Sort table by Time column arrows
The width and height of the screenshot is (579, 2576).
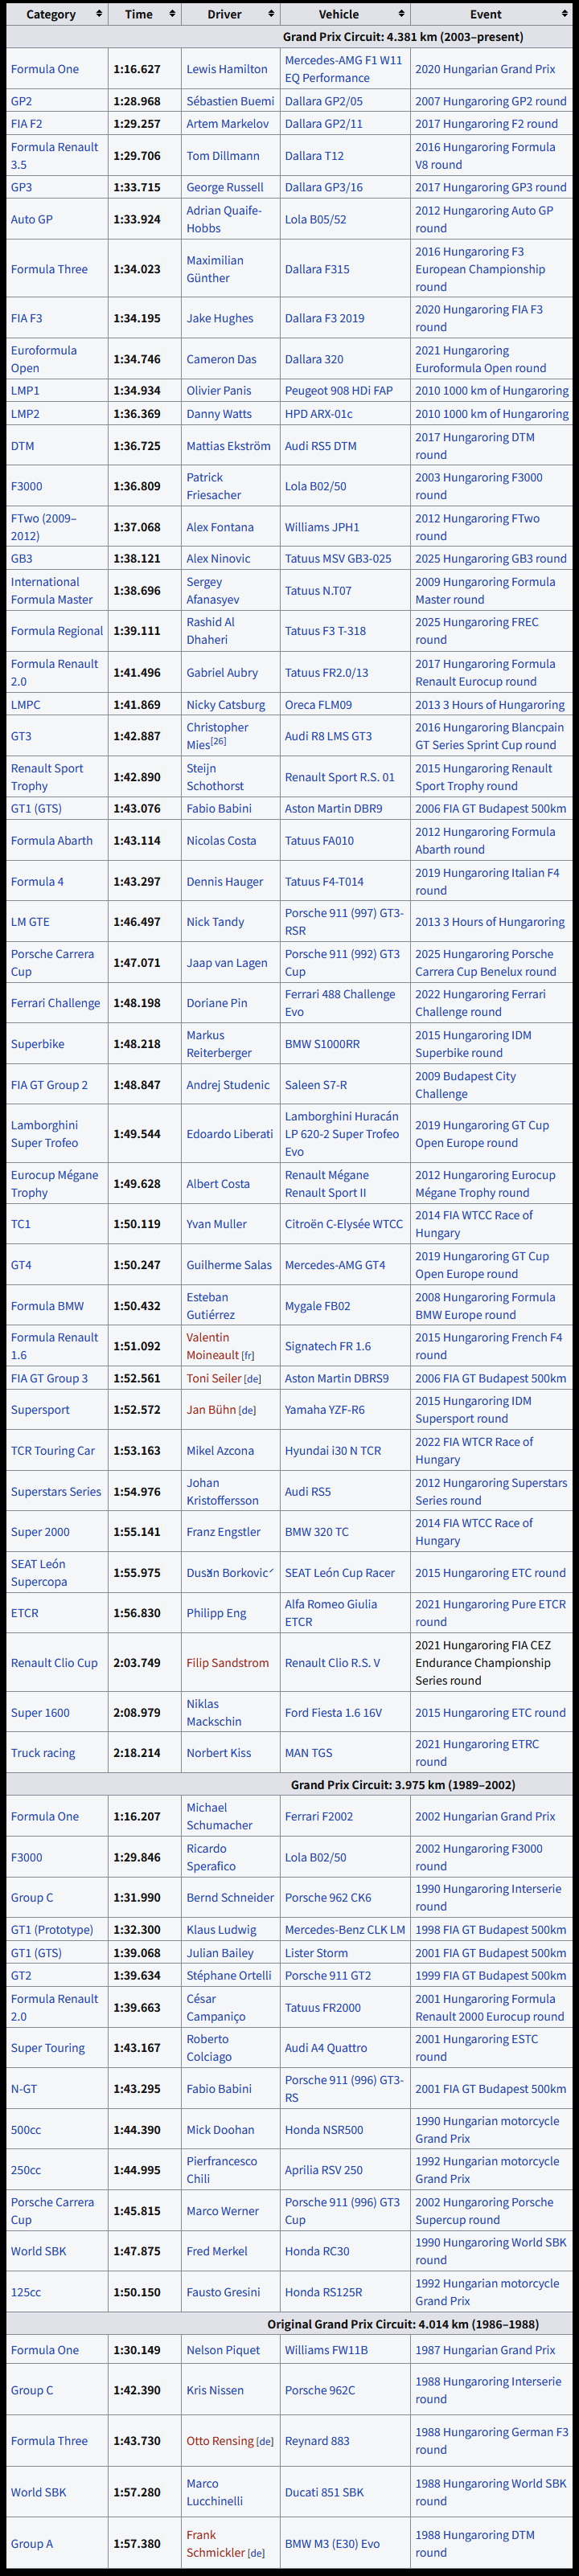[x=173, y=14]
